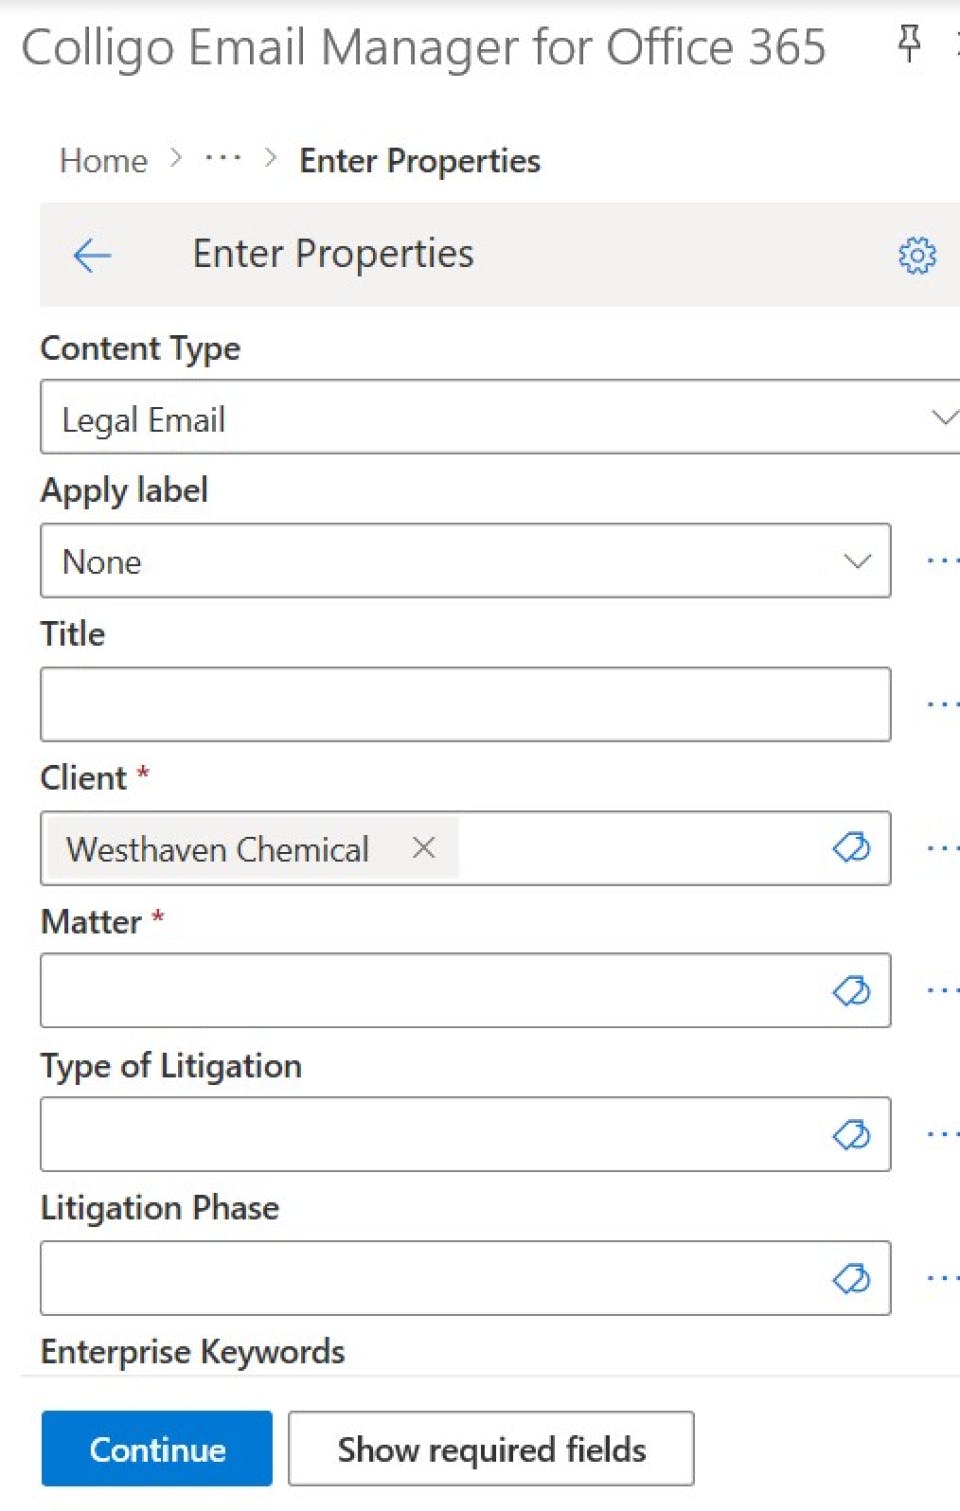Click Show required fields button
Image resolution: width=960 pixels, height=1511 pixels.
coord(491,1449)
